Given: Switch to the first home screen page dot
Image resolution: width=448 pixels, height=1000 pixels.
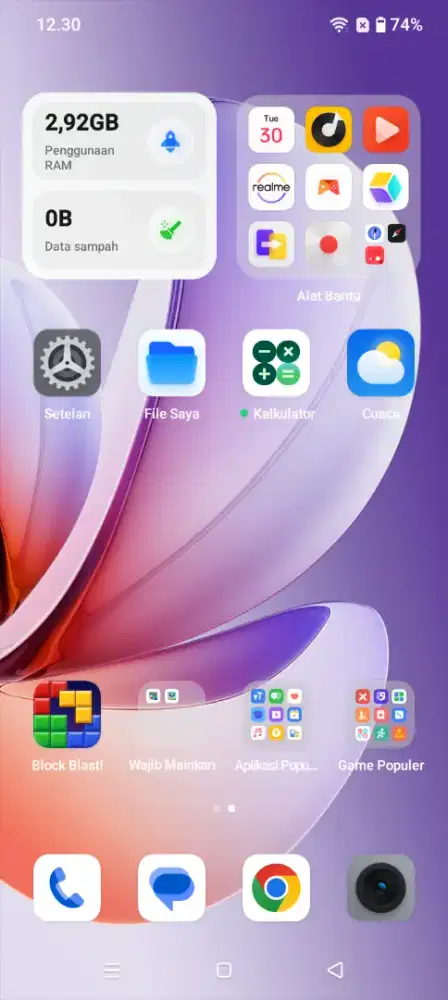Looking at the screenshot, I should (x=216, y=808).
